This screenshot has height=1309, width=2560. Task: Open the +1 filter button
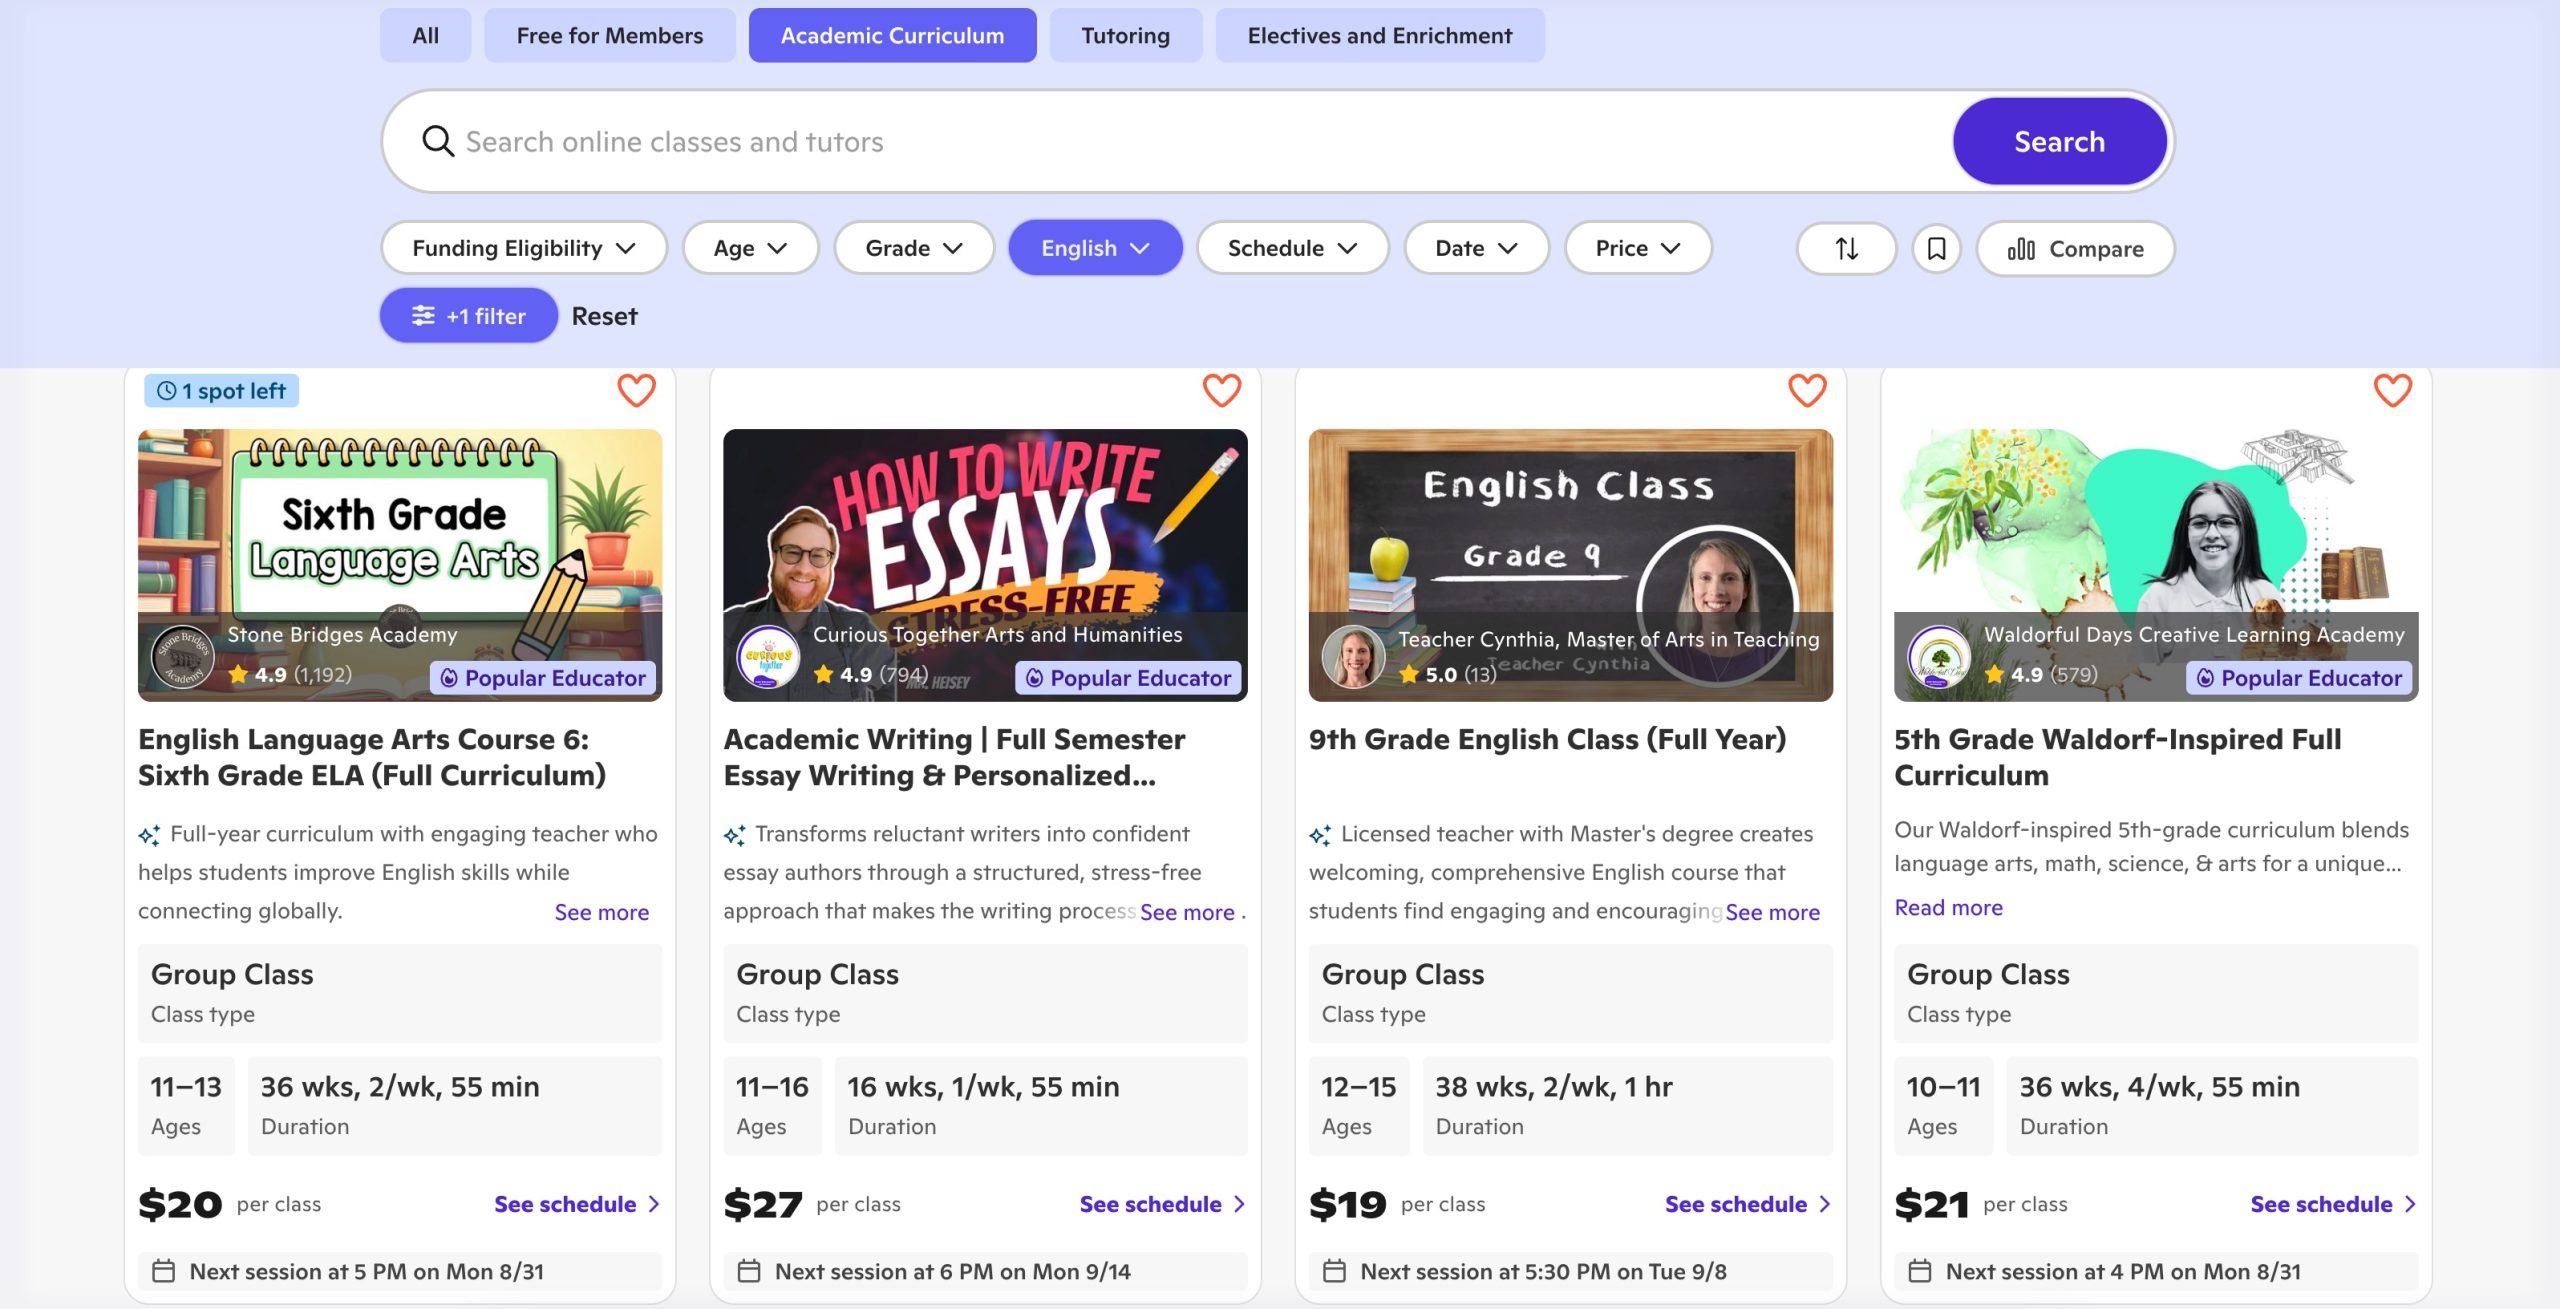coord(468,316)
